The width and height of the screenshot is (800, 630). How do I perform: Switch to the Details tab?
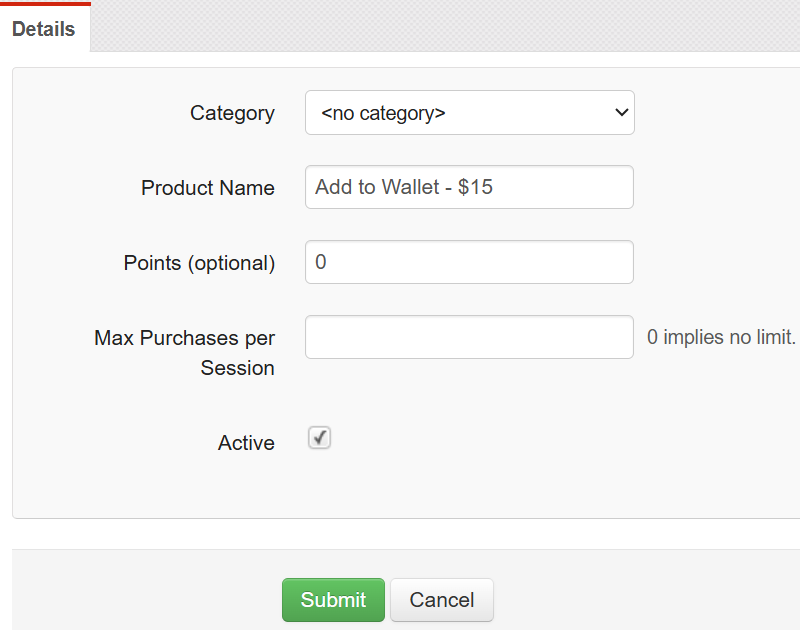pyautogui.click(x=45, y=29)
